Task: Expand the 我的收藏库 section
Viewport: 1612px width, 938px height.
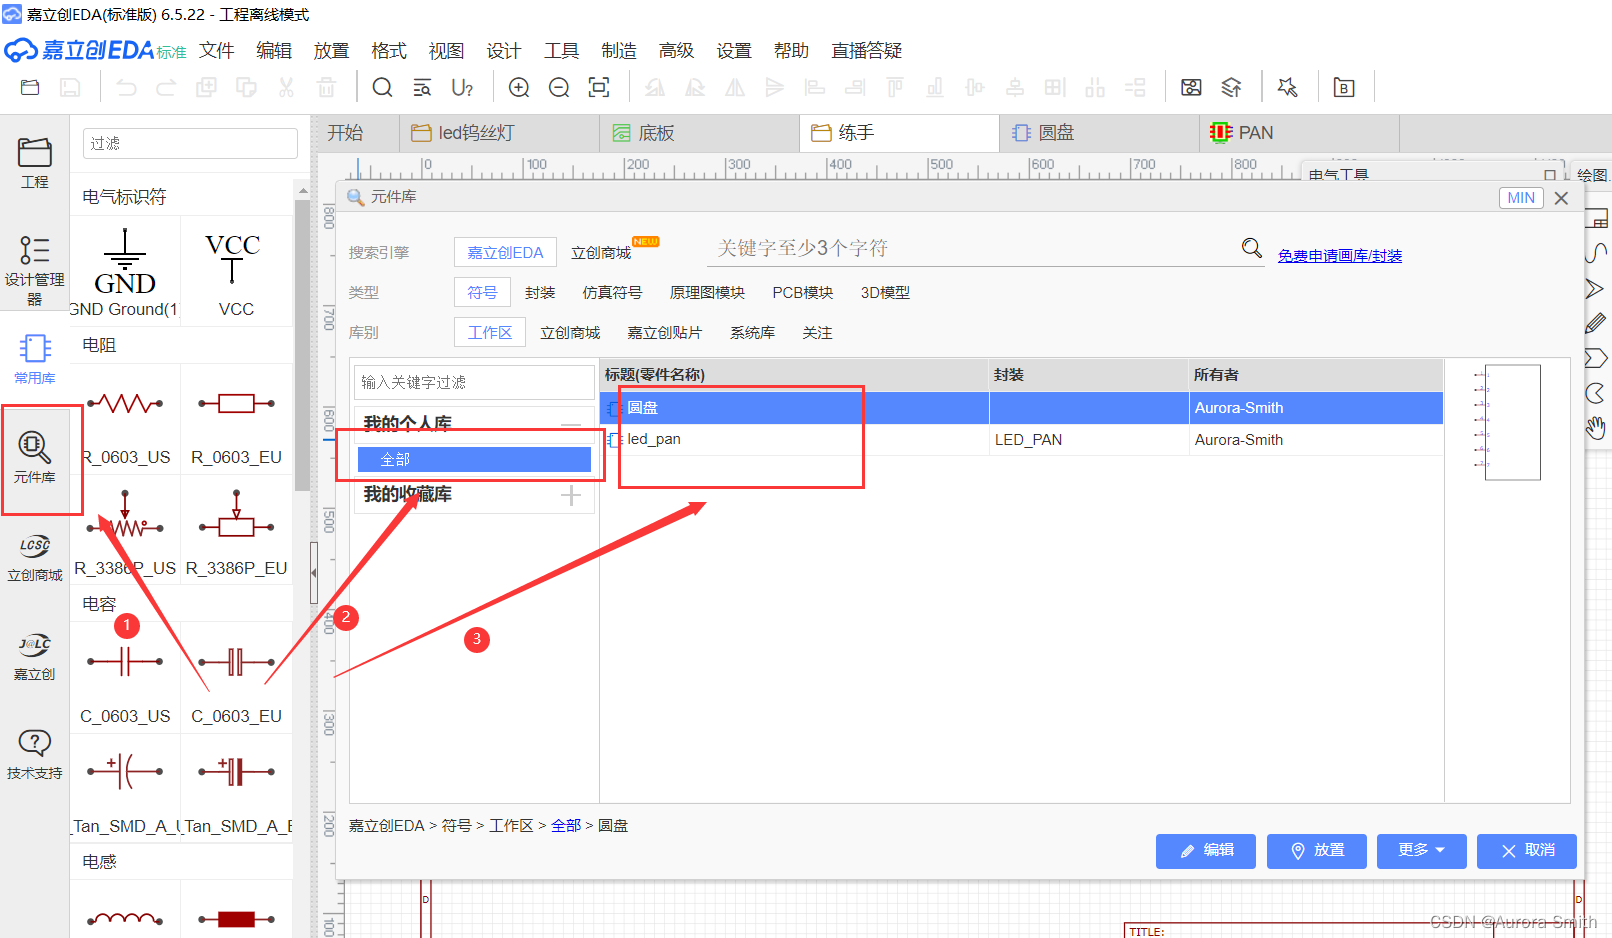Action: [571, 495]
